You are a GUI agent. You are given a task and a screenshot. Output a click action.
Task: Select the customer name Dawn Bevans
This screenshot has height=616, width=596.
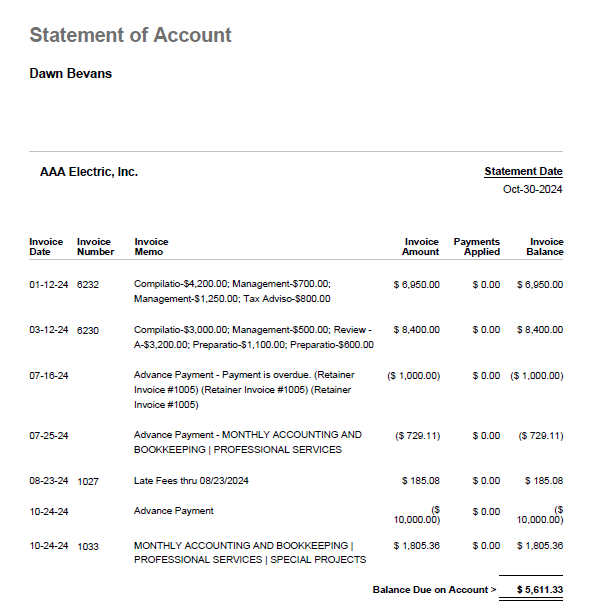(71, 73)
